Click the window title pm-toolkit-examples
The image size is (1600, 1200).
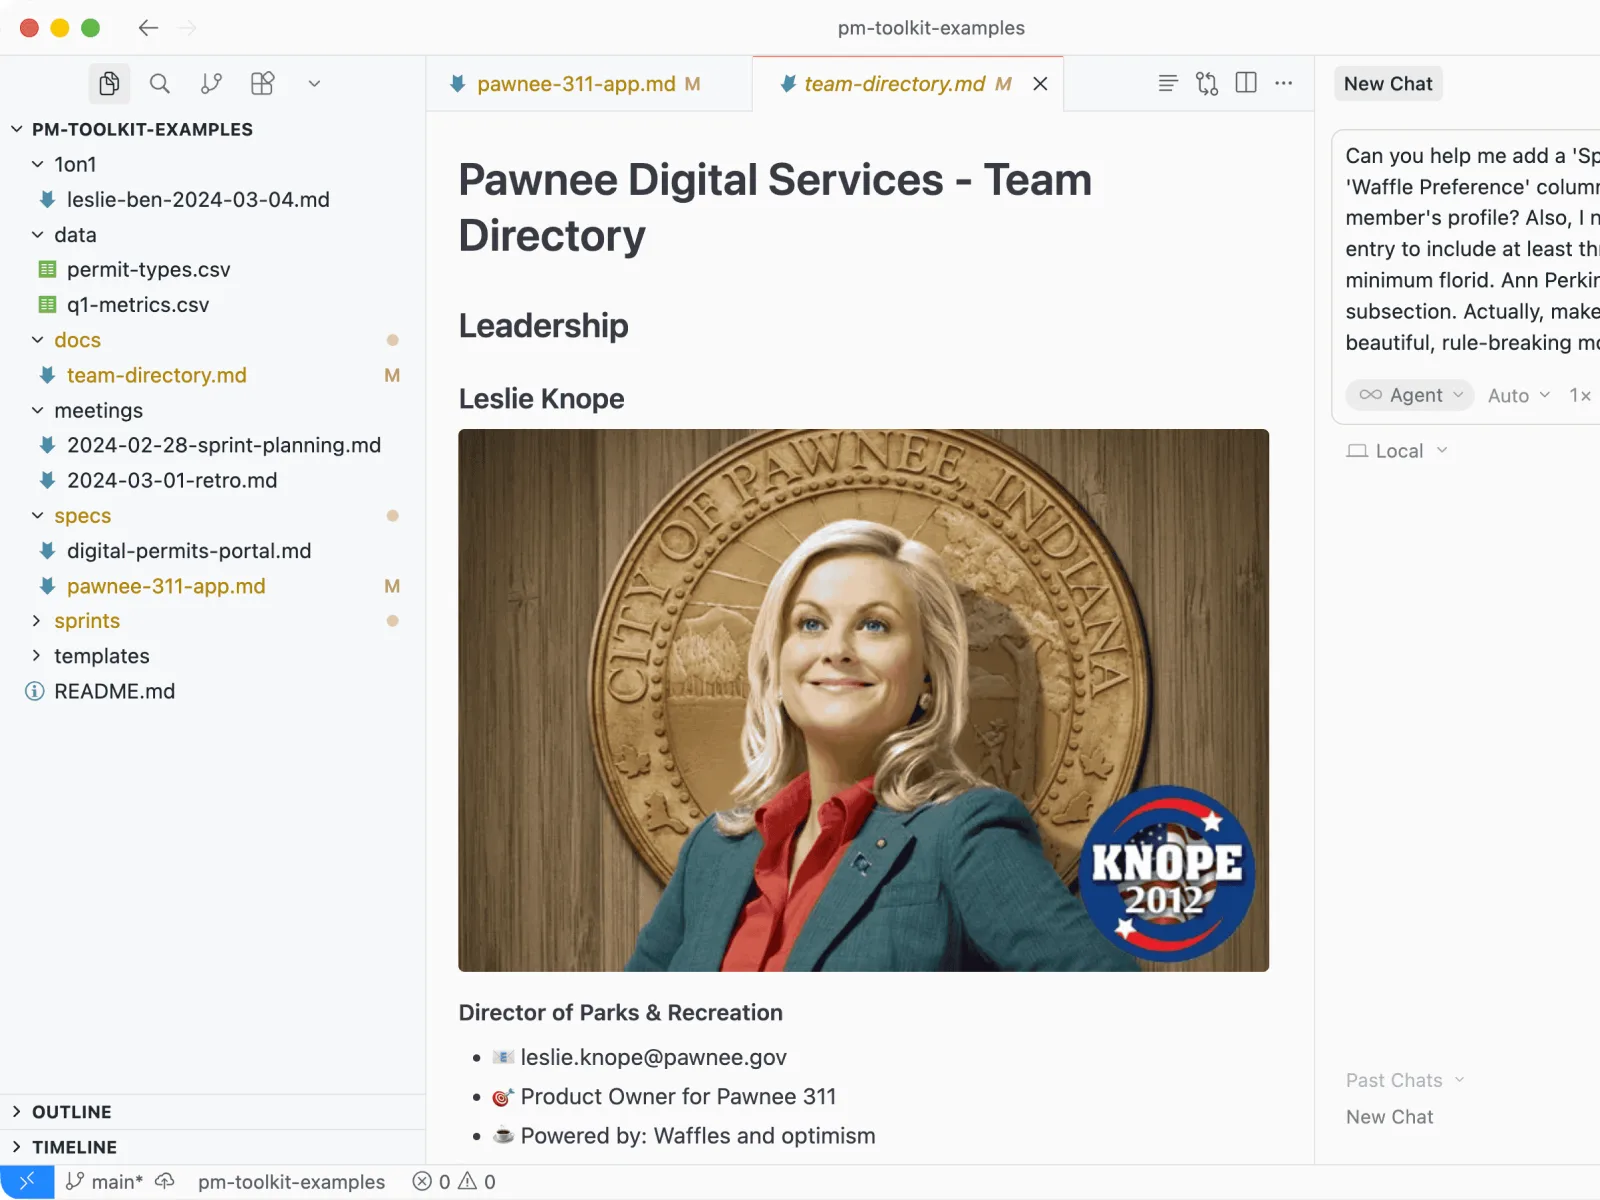point(931,28)
